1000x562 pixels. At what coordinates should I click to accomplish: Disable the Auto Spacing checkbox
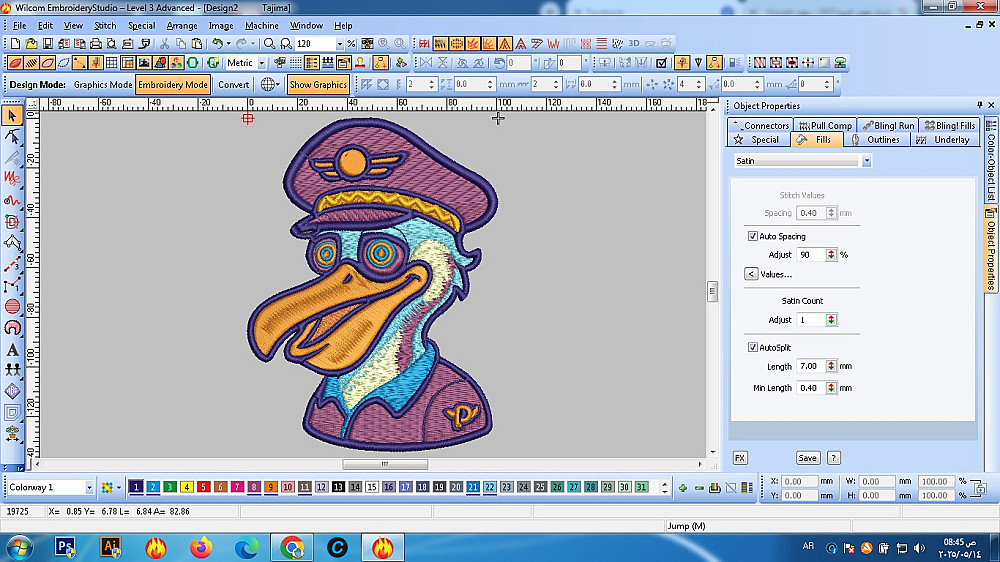[x=753, y=237]
